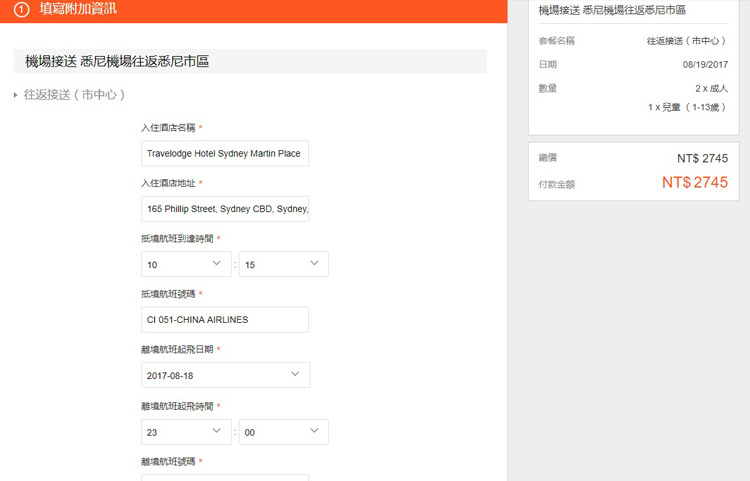Click the arrival flight number field CI 051-CHINA AIRLINES
The image size is (750, 481).
(x=225, y=320)
